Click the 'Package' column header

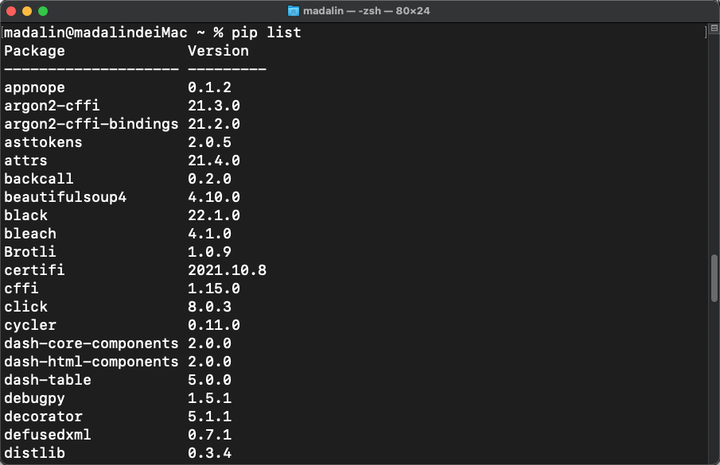(x=34, y=51)
